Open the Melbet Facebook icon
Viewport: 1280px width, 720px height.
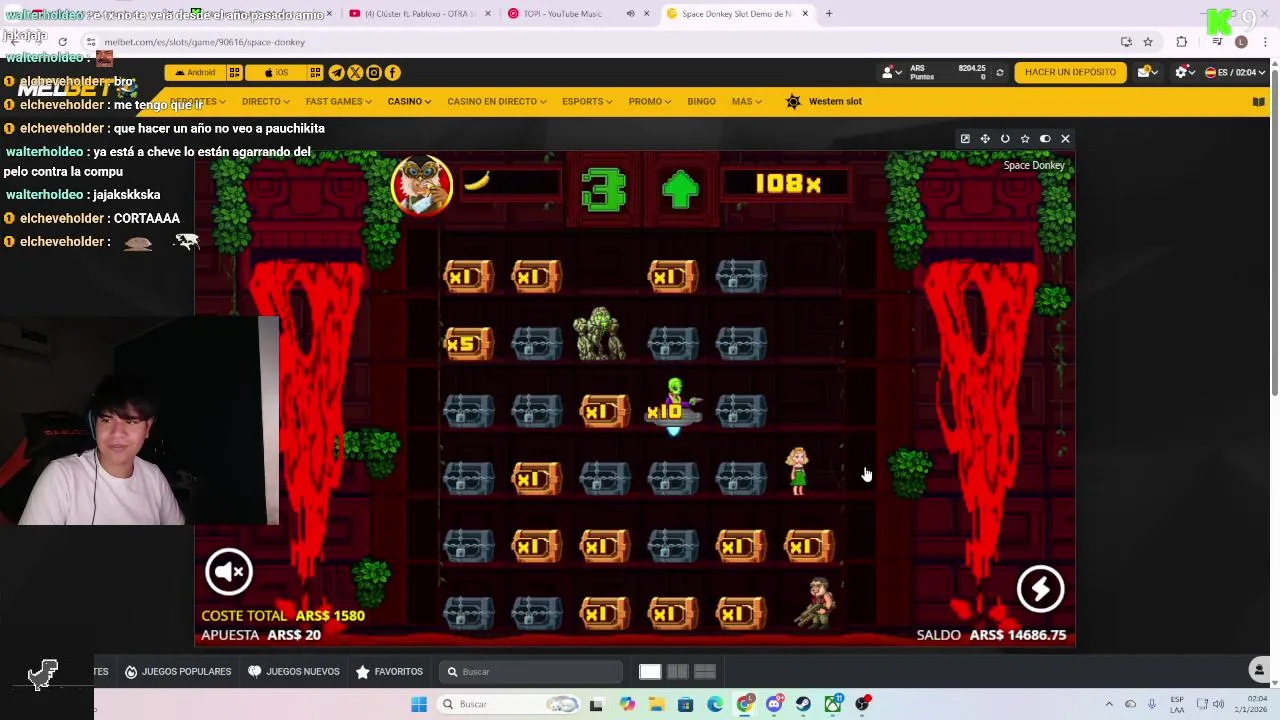click(x=393, y=72)
